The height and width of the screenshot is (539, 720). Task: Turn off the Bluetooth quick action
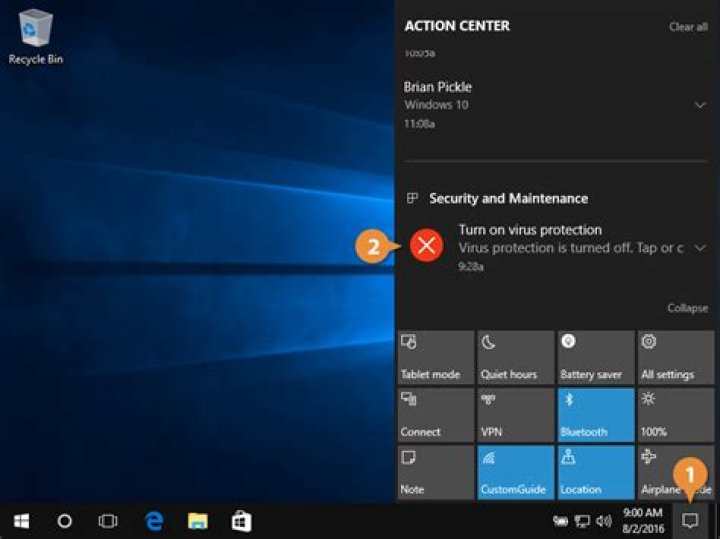(596, 415)
